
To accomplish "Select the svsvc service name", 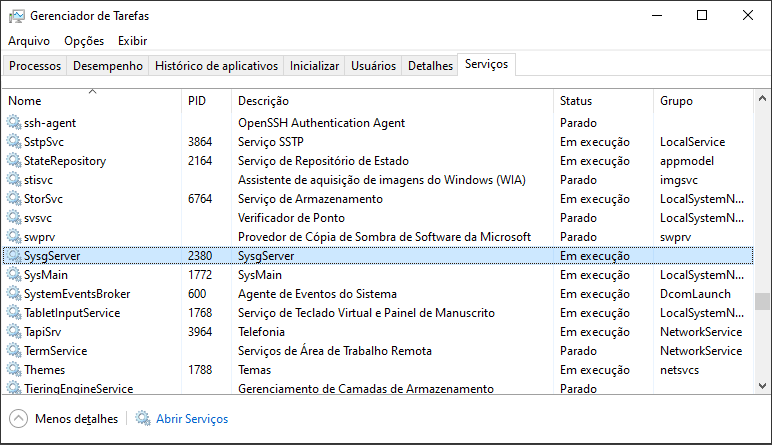I will pyautogui.click(x=38, y=218).
